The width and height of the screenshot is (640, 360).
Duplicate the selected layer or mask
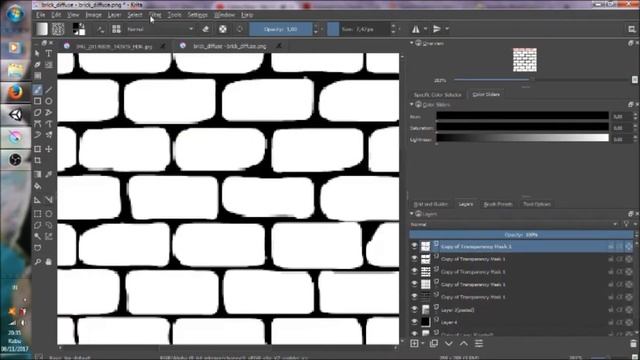[x=434, y=344]
